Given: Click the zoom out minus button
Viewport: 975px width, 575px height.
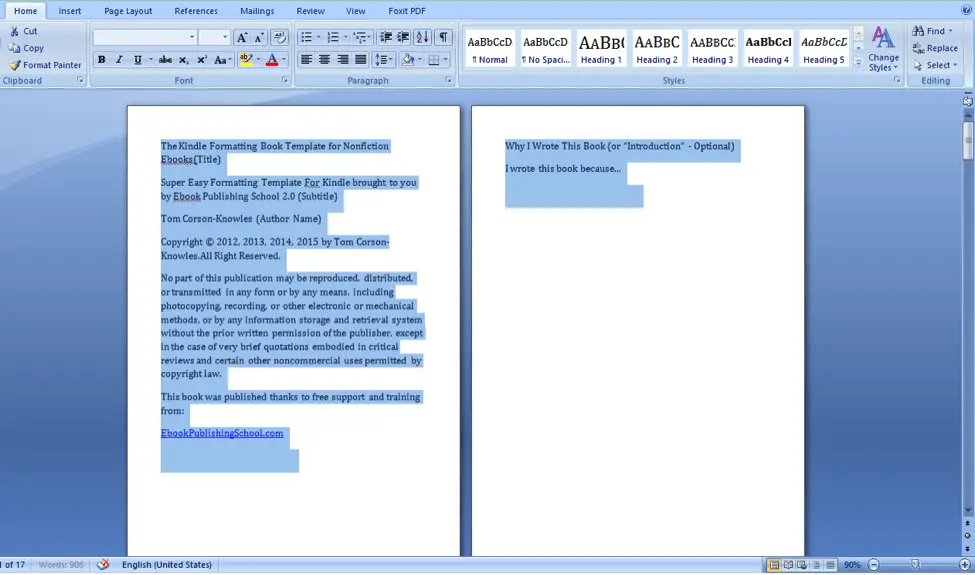Looking at the screenshot, I should [874, 564].
